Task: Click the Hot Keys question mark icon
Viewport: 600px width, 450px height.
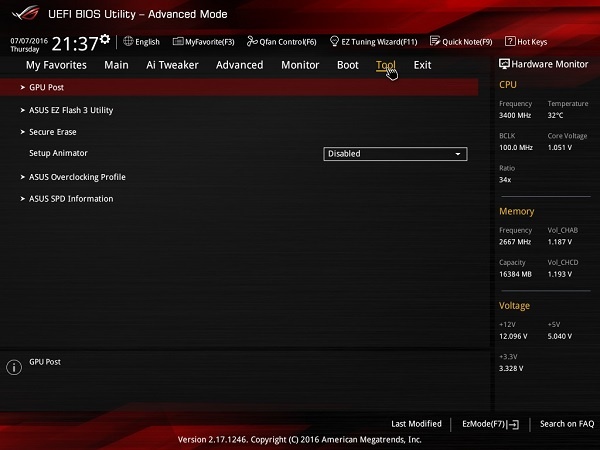Action: point(510,41)
